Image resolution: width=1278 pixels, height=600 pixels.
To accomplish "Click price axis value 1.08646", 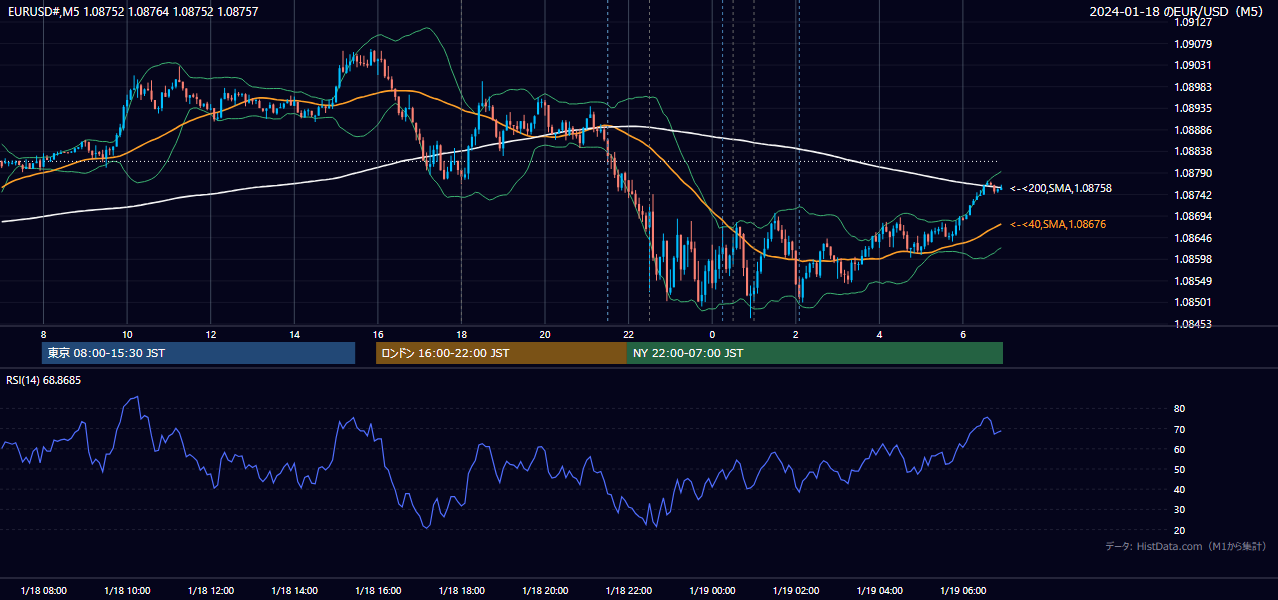I will (x=1193, y=238).
